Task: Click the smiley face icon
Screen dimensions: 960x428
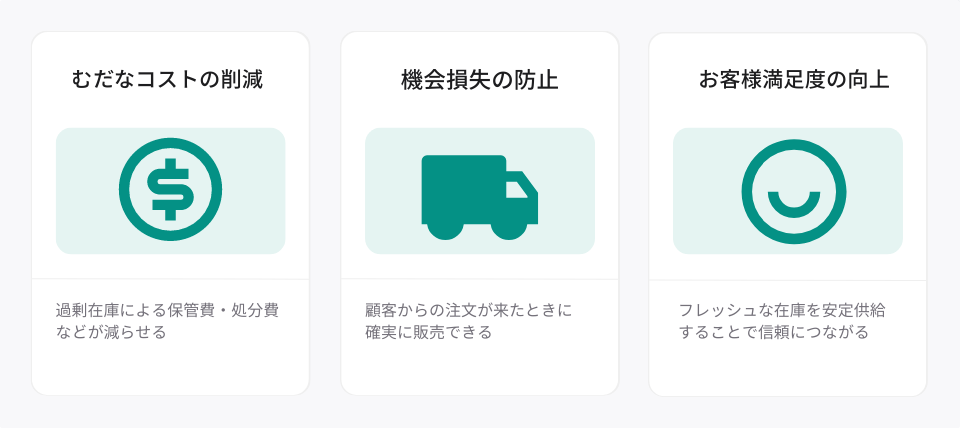Action: pyautogui.click(x=793, y=191)
